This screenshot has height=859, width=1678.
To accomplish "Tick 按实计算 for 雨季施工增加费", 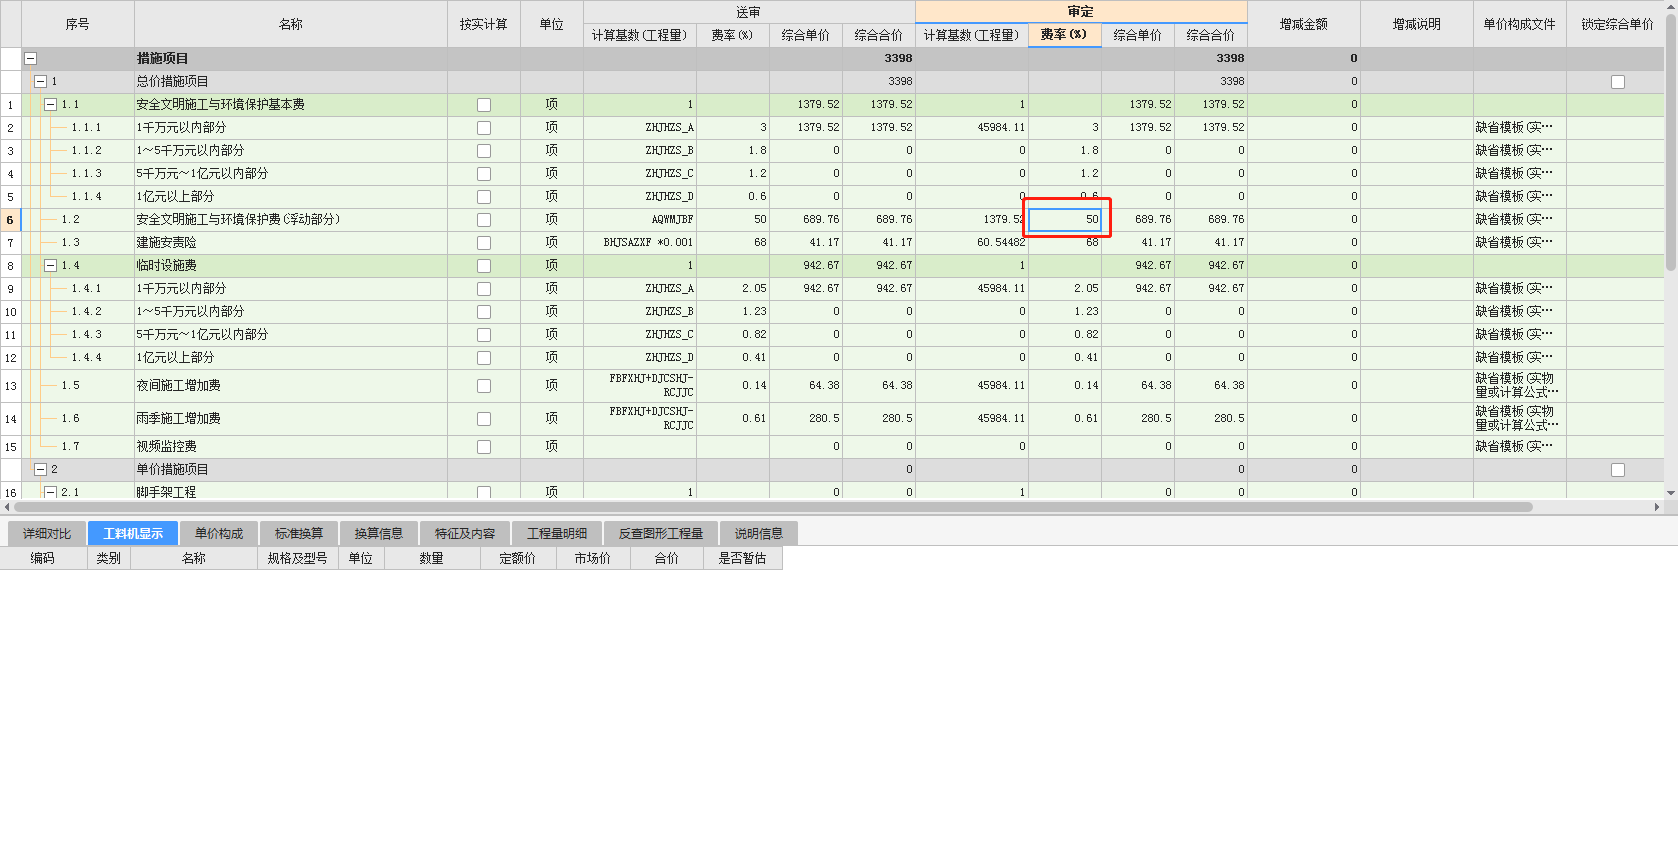I will click(484, 419).
